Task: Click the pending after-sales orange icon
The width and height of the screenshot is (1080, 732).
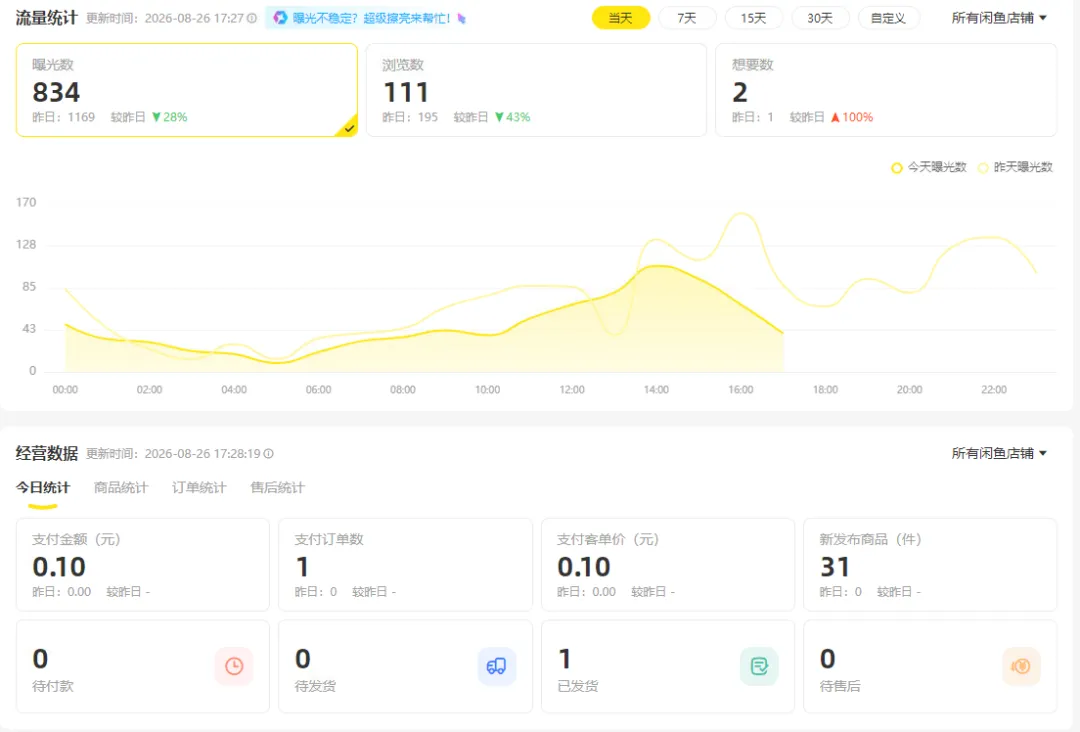Action: click(1021, 666)
